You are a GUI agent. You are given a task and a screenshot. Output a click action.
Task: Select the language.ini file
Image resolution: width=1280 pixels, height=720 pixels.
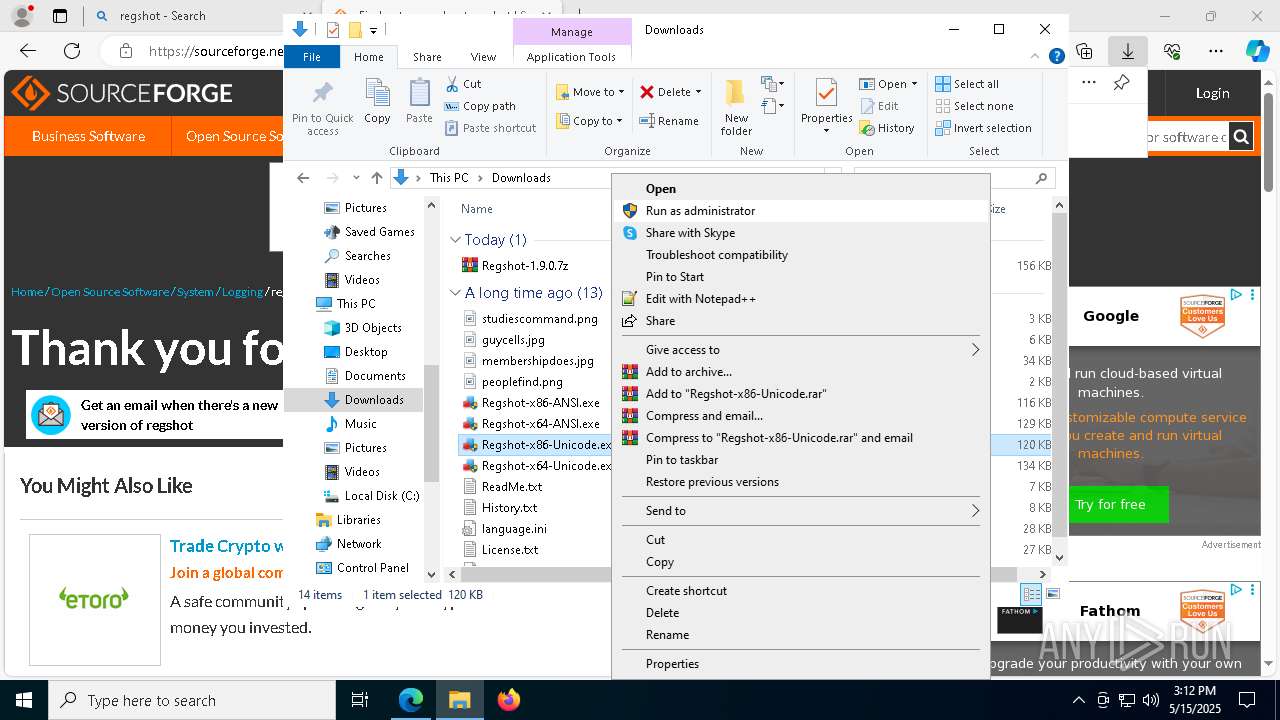tap(513, 529)
